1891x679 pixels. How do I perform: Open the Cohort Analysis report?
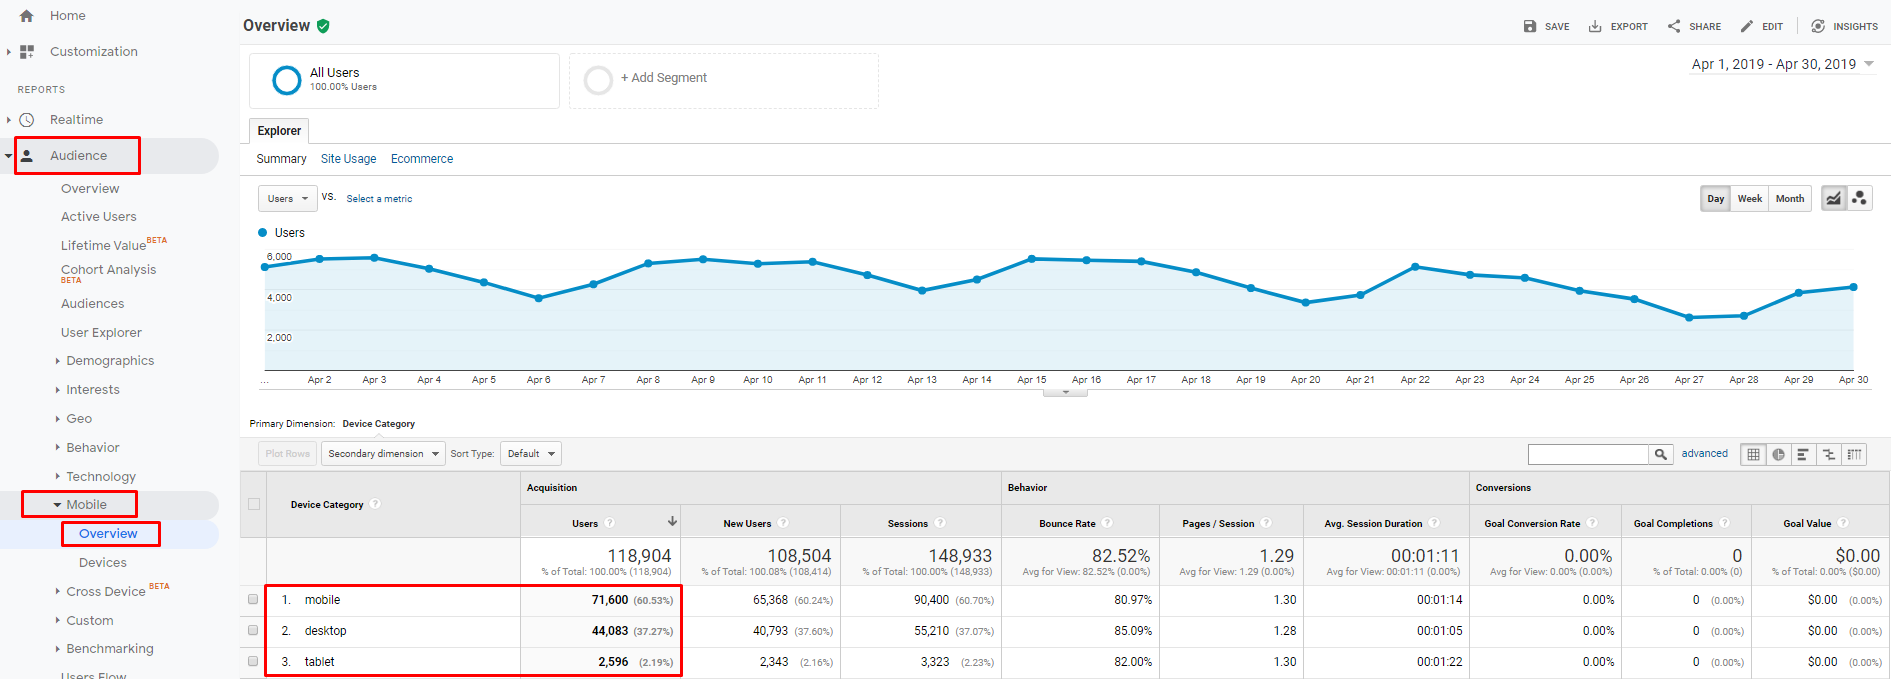pyautogui.click(x=108, y=270)
